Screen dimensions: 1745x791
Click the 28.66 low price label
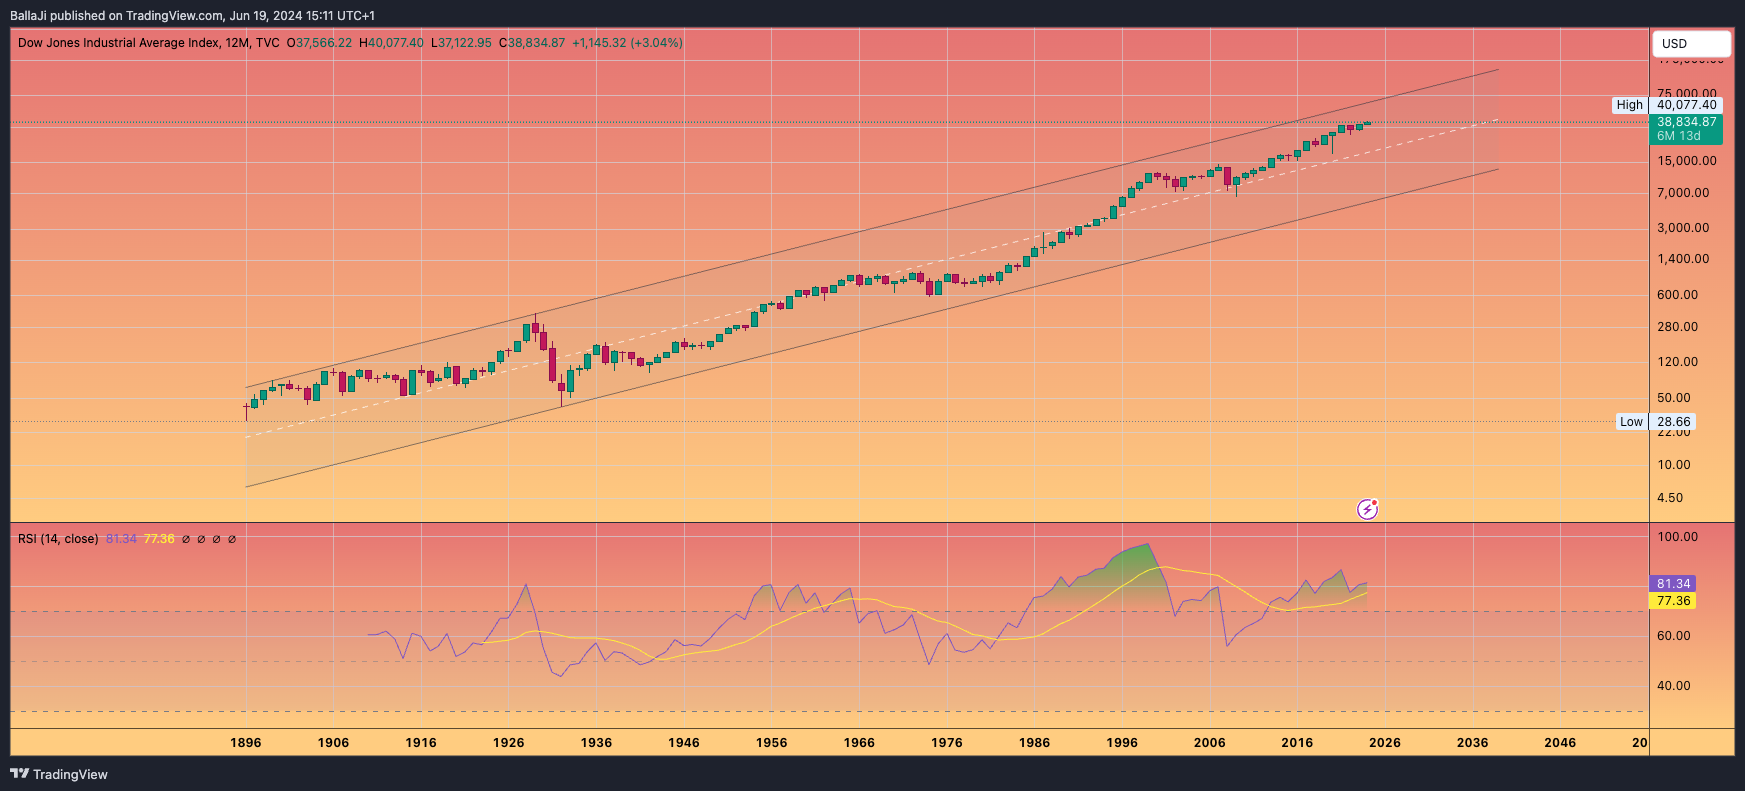pos(1673,422)
